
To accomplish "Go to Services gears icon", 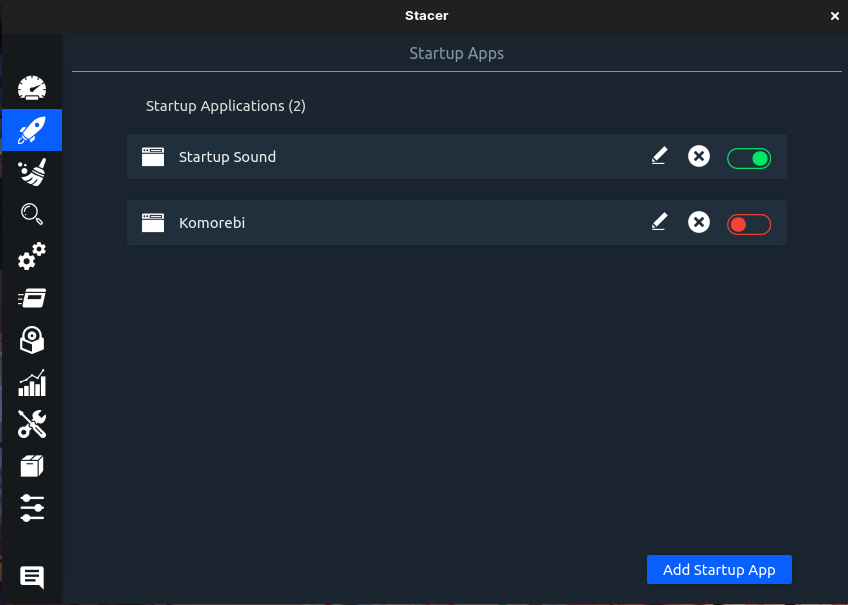I will point(32,256).
